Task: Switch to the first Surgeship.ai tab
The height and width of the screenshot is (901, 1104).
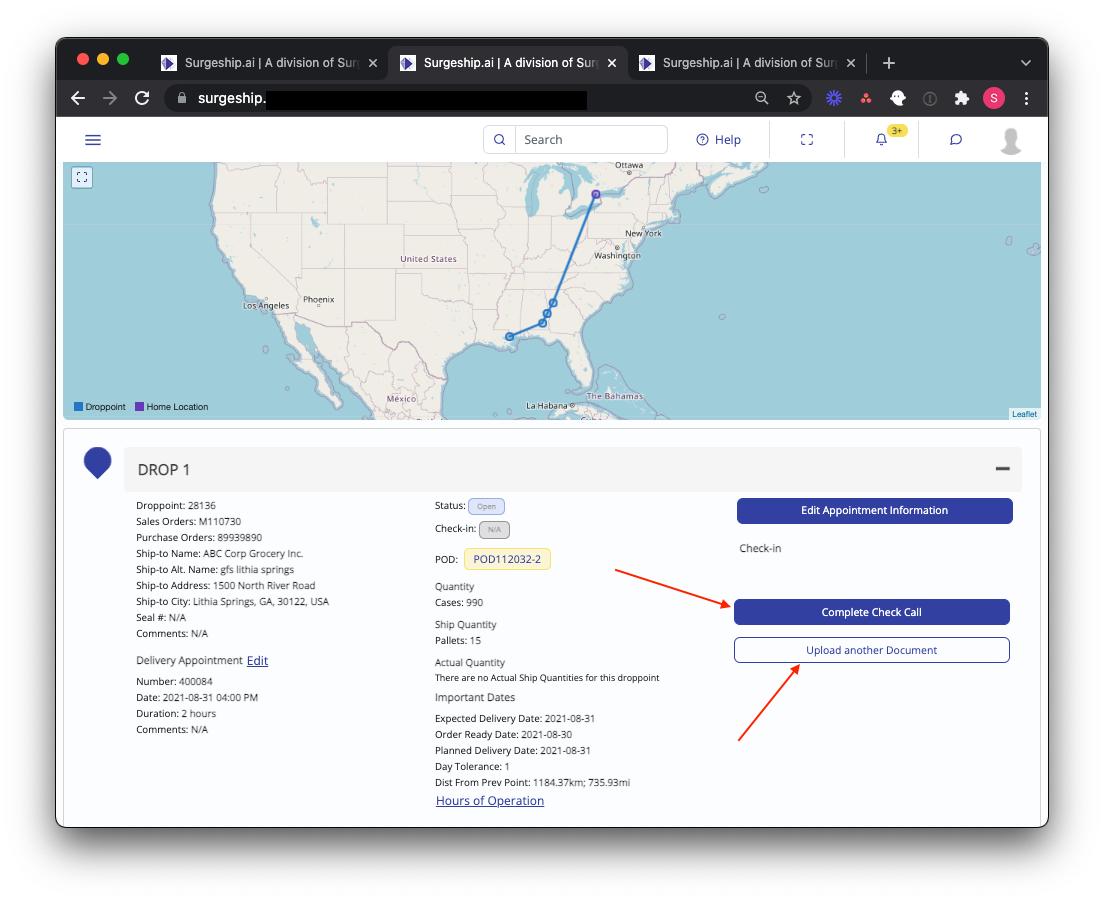Action: pos(270,63)
